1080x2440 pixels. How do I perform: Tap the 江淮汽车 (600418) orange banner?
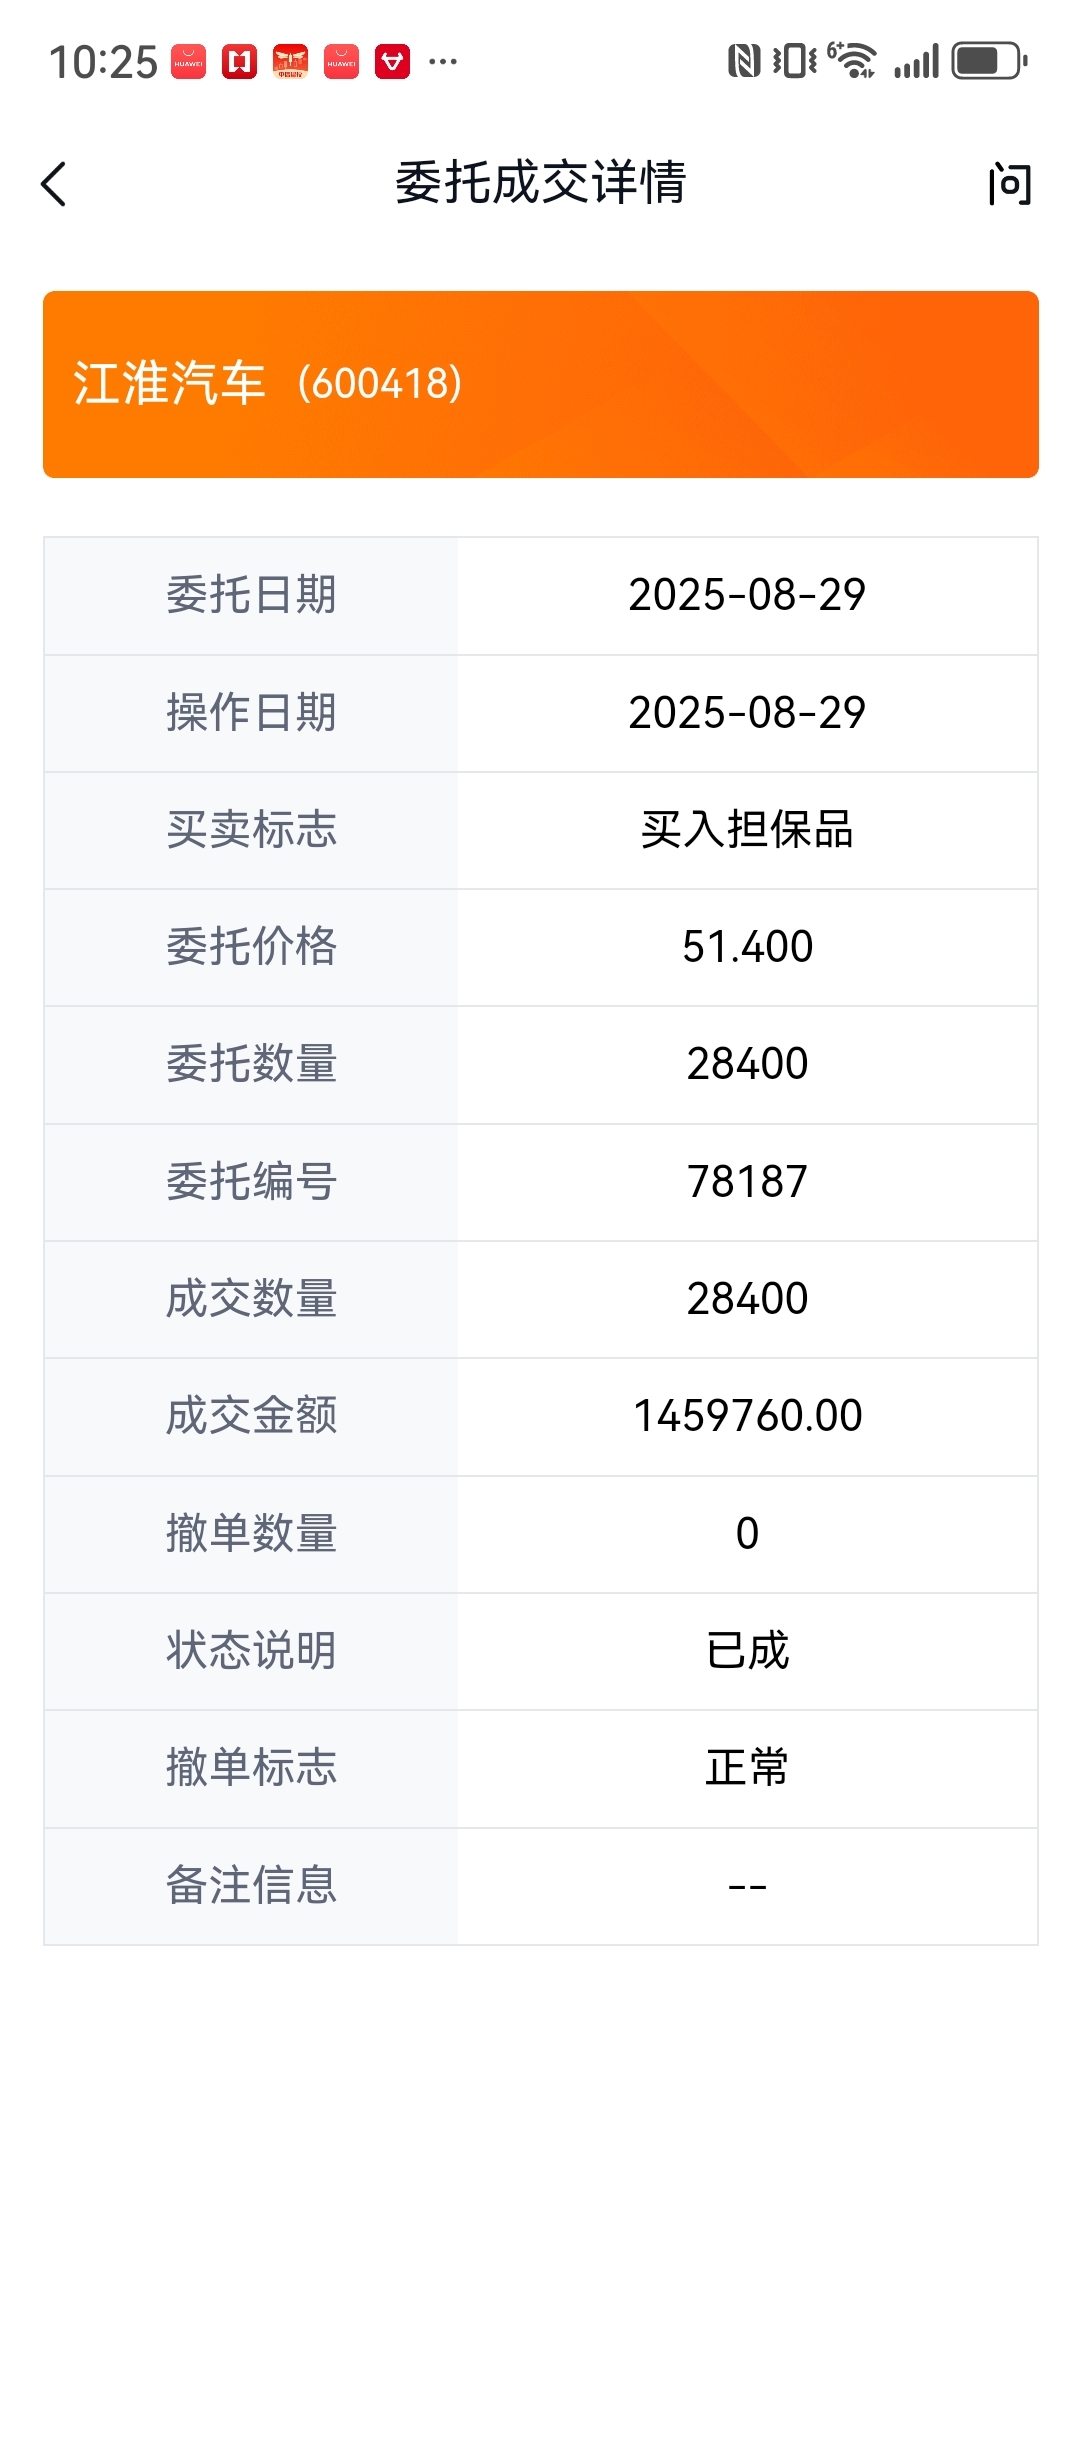coord(541,384)
